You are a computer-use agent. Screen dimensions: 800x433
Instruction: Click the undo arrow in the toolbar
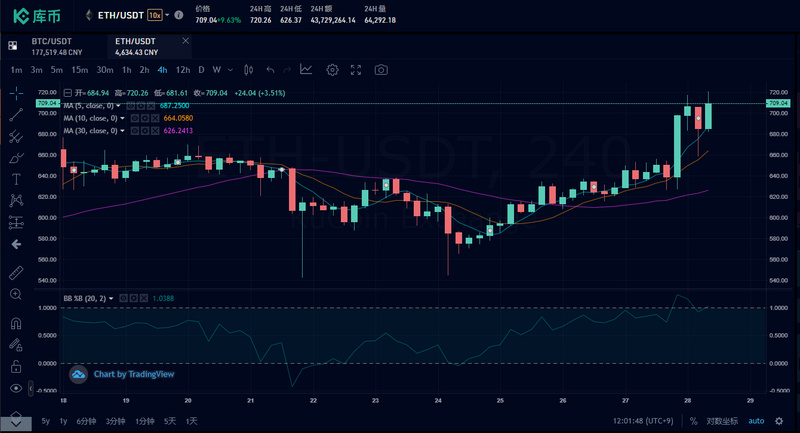coord(270,70)
